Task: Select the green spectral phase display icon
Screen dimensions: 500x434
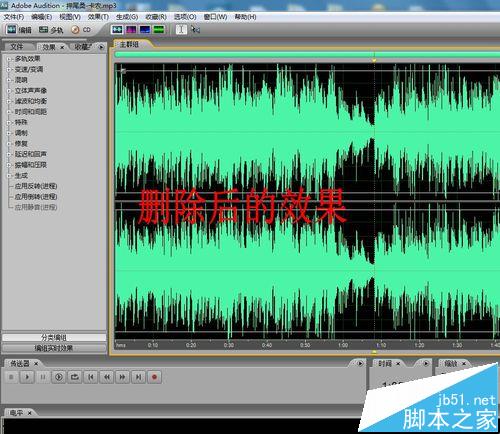Action: point(159,30)
